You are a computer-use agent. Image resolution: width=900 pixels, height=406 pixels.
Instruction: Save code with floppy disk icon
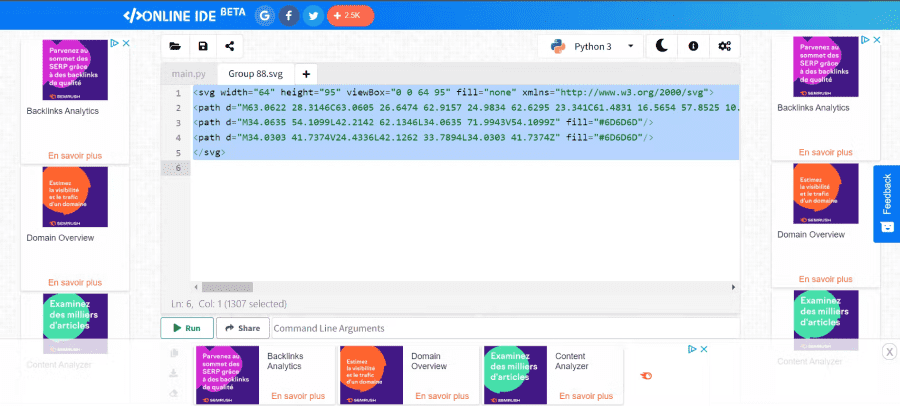[x=203, y=47]
